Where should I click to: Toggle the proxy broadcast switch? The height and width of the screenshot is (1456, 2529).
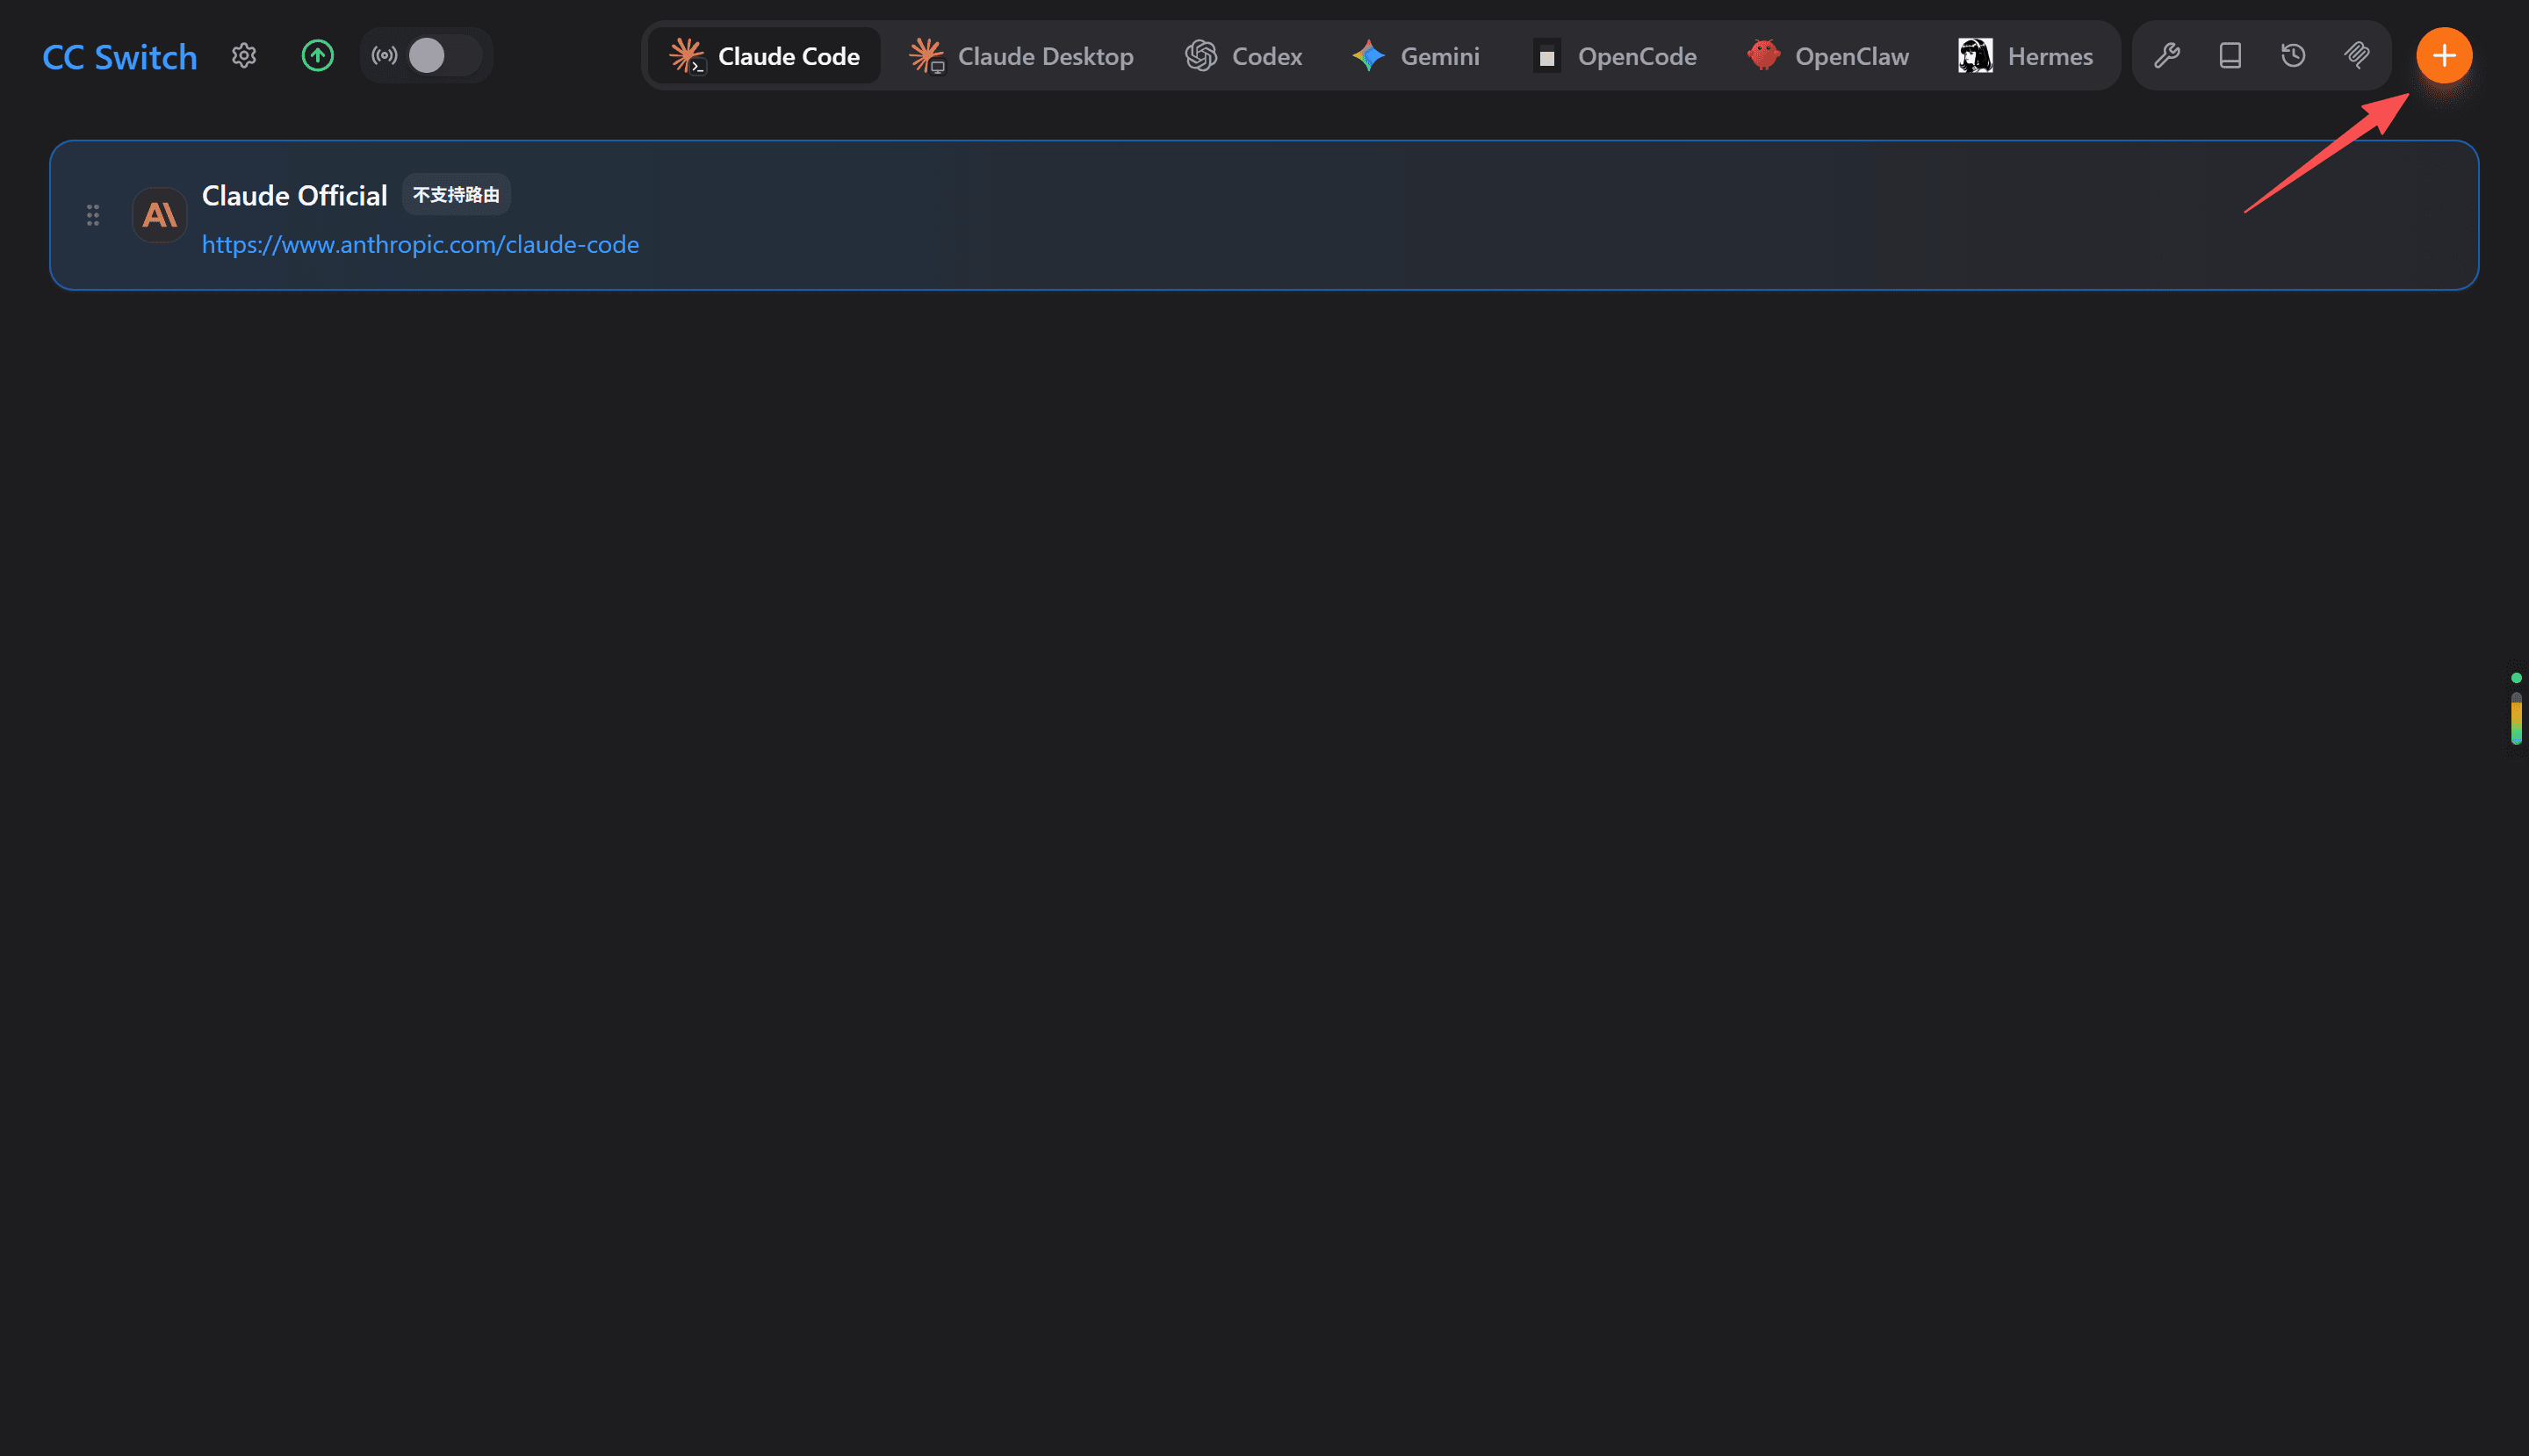[x=444, y=55]
